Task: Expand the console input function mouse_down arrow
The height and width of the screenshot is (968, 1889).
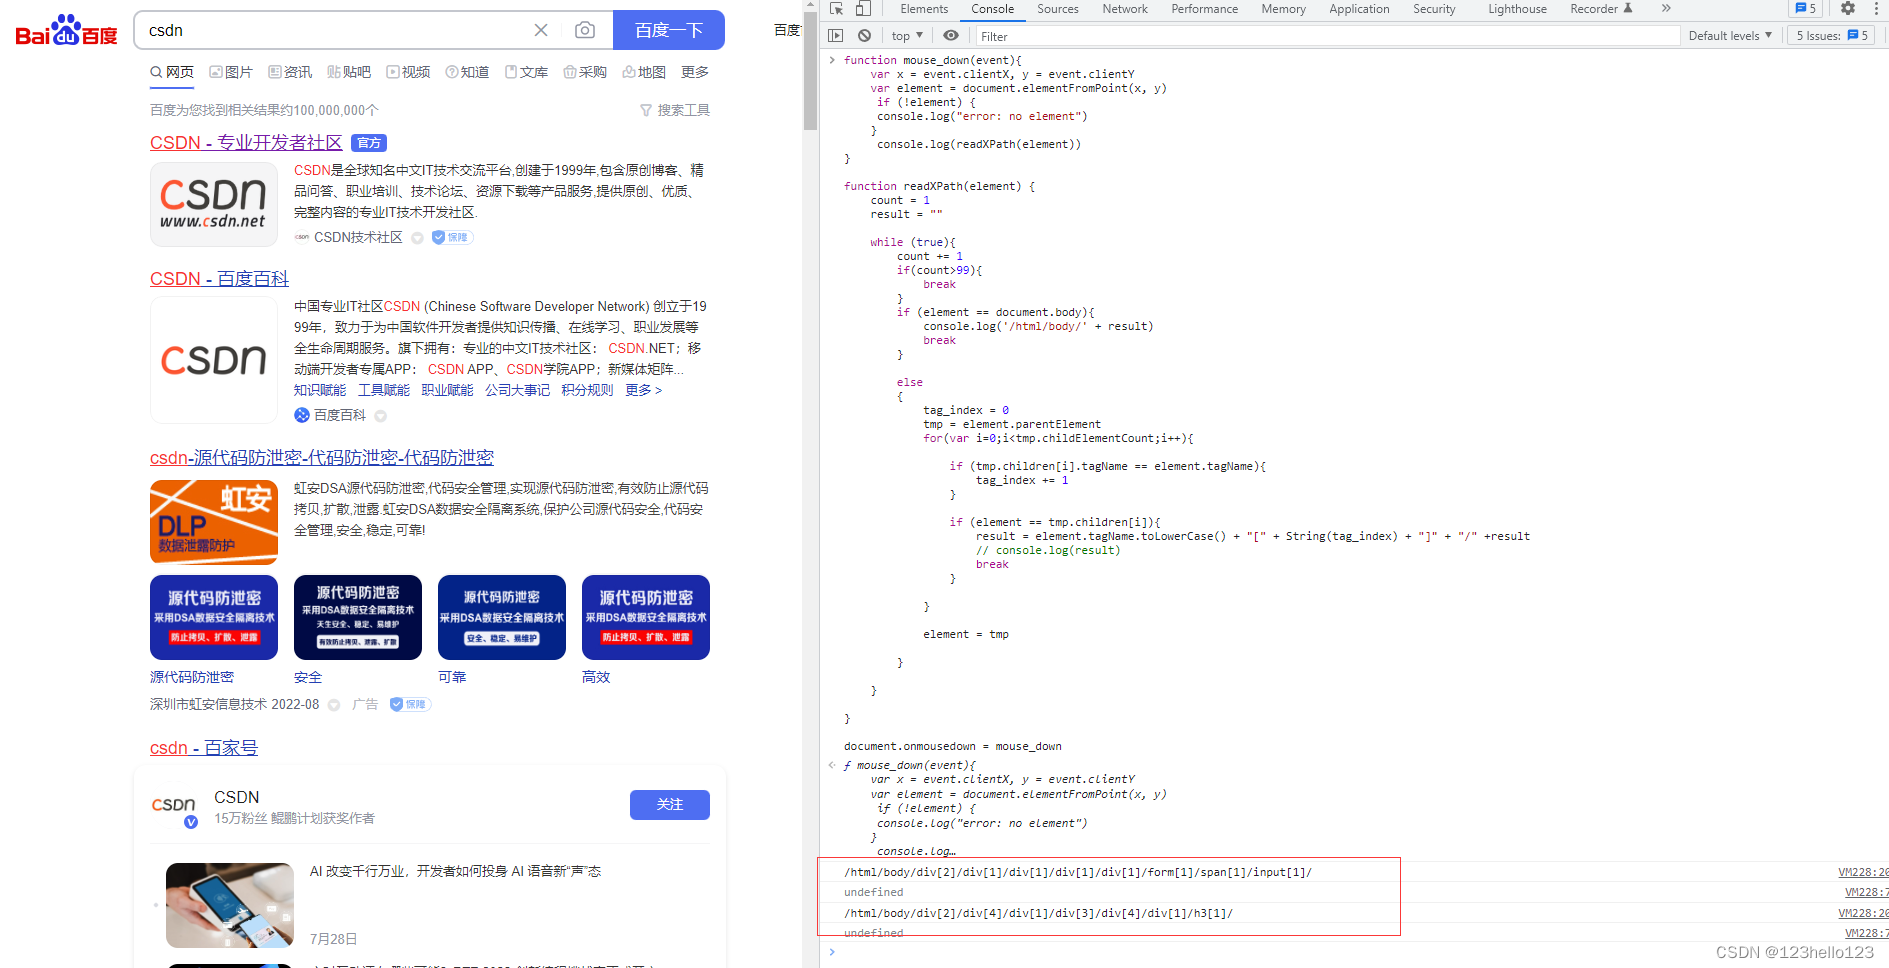Action: (832, 60)
